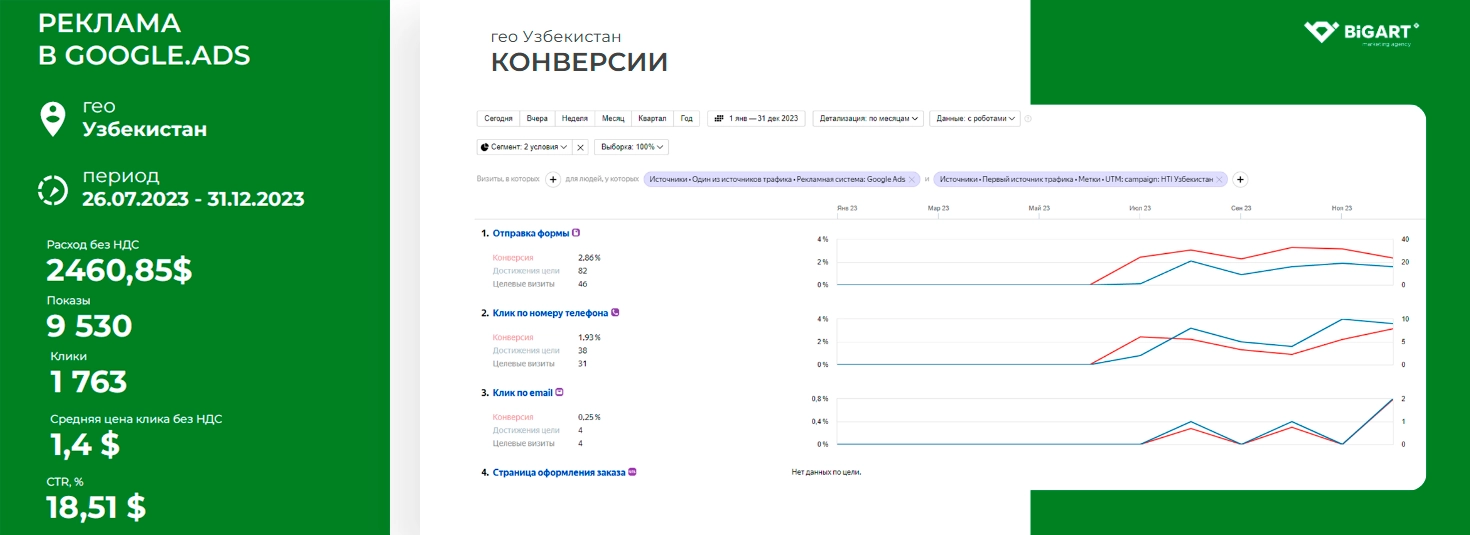This screenshot has height=535, width=1470.
Task: Clear the segment with the X button
Action: tap(580, 147)
